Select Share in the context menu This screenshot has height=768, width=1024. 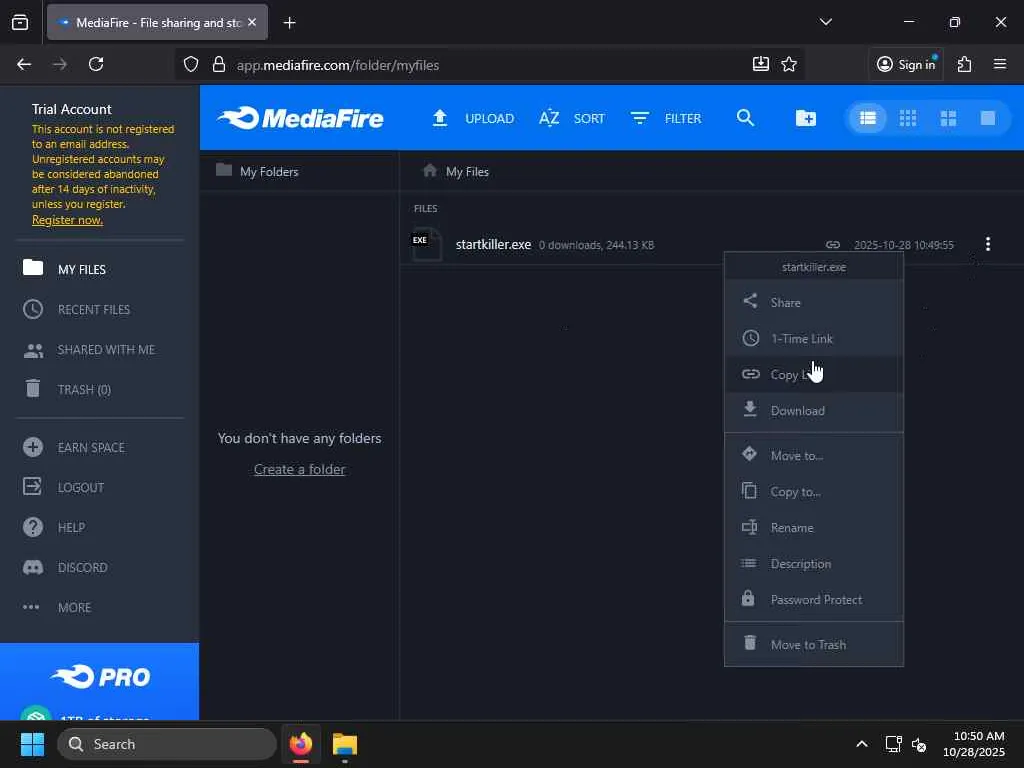[814, 302]
